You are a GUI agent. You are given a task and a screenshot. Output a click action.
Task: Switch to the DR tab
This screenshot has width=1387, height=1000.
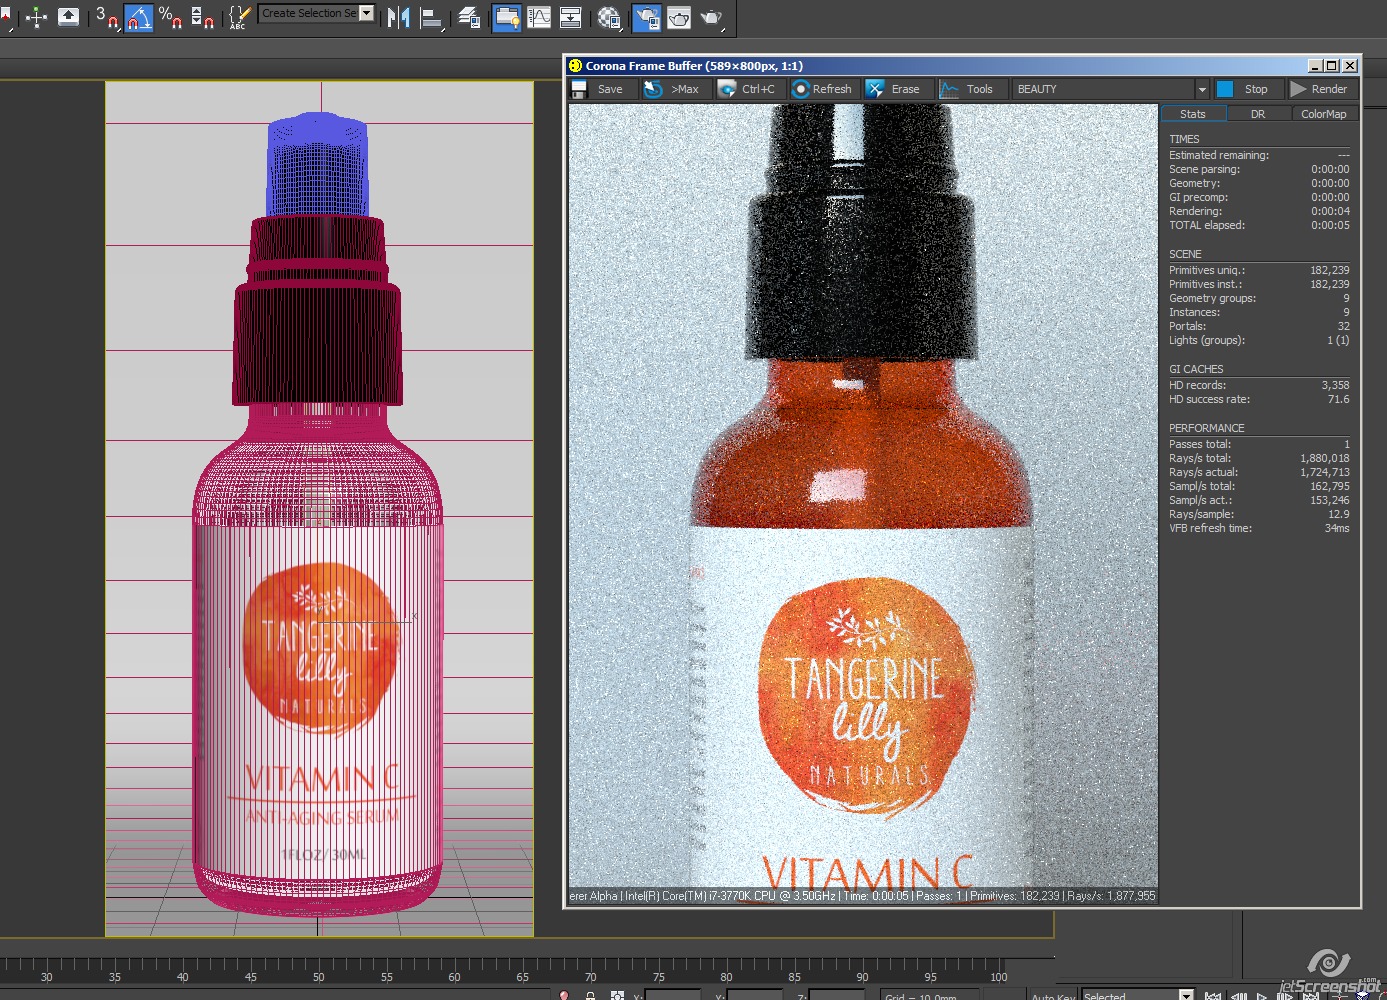(x=1258, y=114)
